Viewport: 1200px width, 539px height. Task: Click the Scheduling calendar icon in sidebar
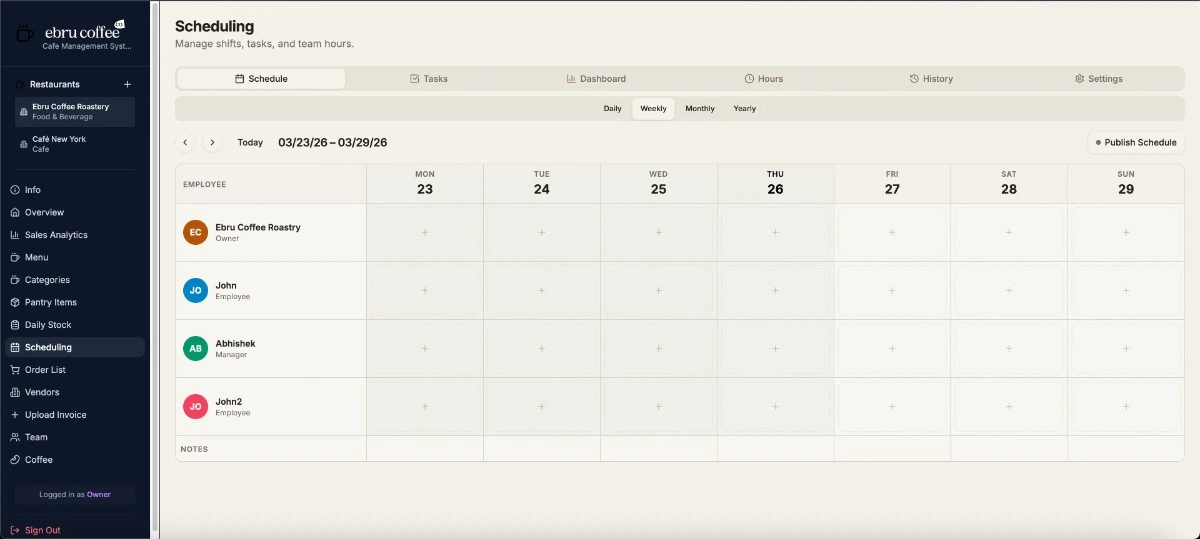click(15, 347)
